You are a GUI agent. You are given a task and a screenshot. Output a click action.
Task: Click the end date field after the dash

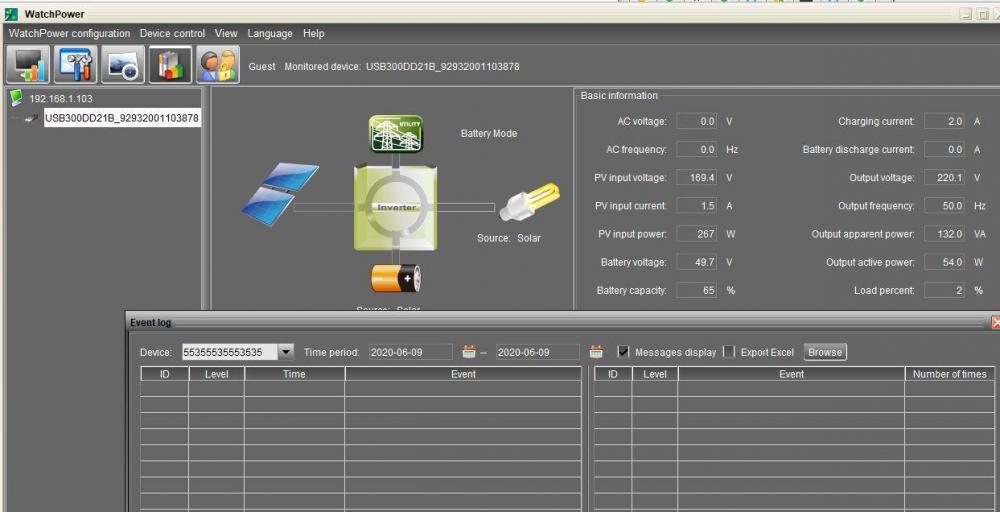pyautogui.click(x=538, y=352)
